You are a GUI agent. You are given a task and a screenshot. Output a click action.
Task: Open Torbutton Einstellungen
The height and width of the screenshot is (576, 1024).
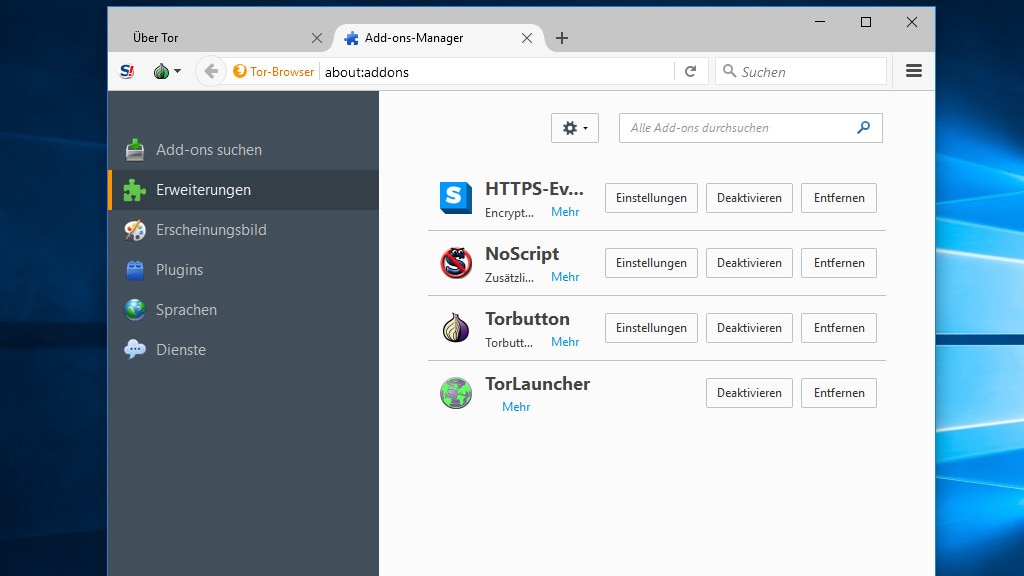point(651,328)
